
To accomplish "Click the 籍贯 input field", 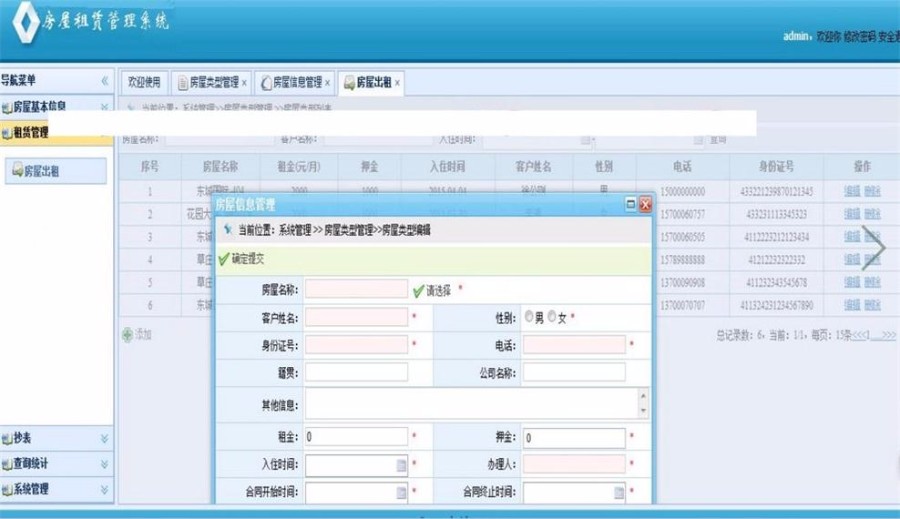I will pyautogui.click(x=356, y=372).
